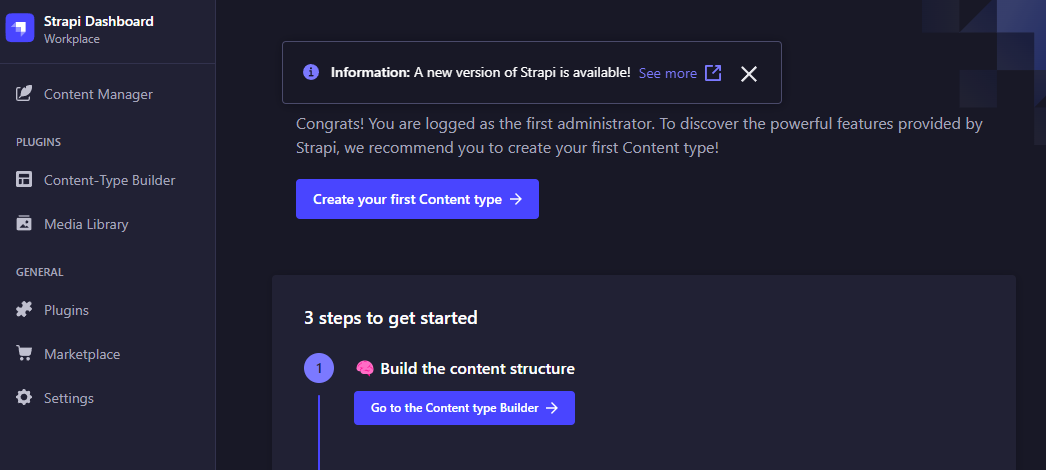Open Settings label in sidebar

pos(69,398)
